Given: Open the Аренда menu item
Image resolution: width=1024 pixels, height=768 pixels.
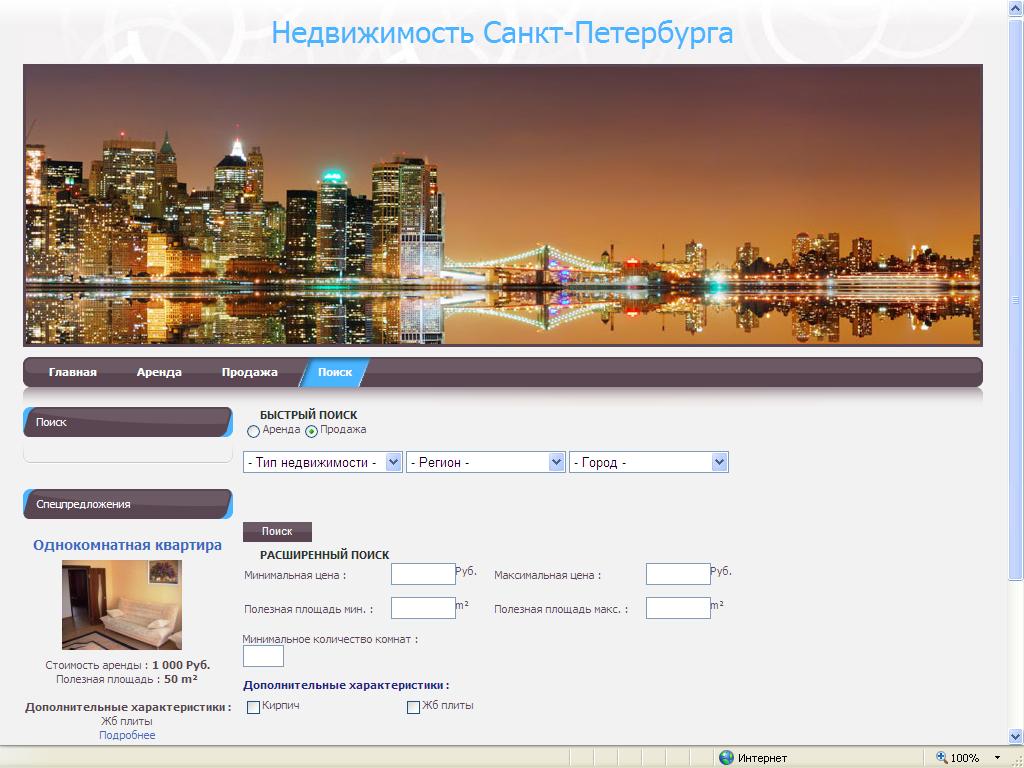Looking at the screenshot, I should tap(159, 372).
